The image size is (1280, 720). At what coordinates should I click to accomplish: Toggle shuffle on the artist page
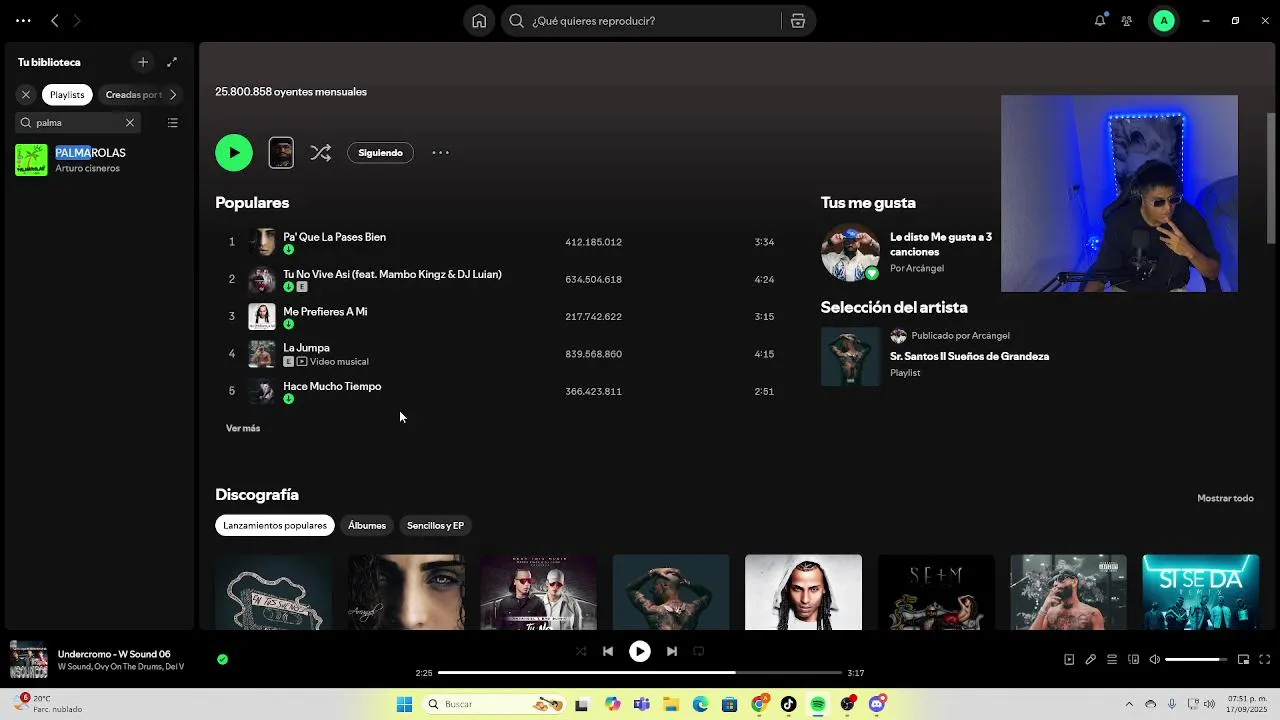[x=320, y=153]
